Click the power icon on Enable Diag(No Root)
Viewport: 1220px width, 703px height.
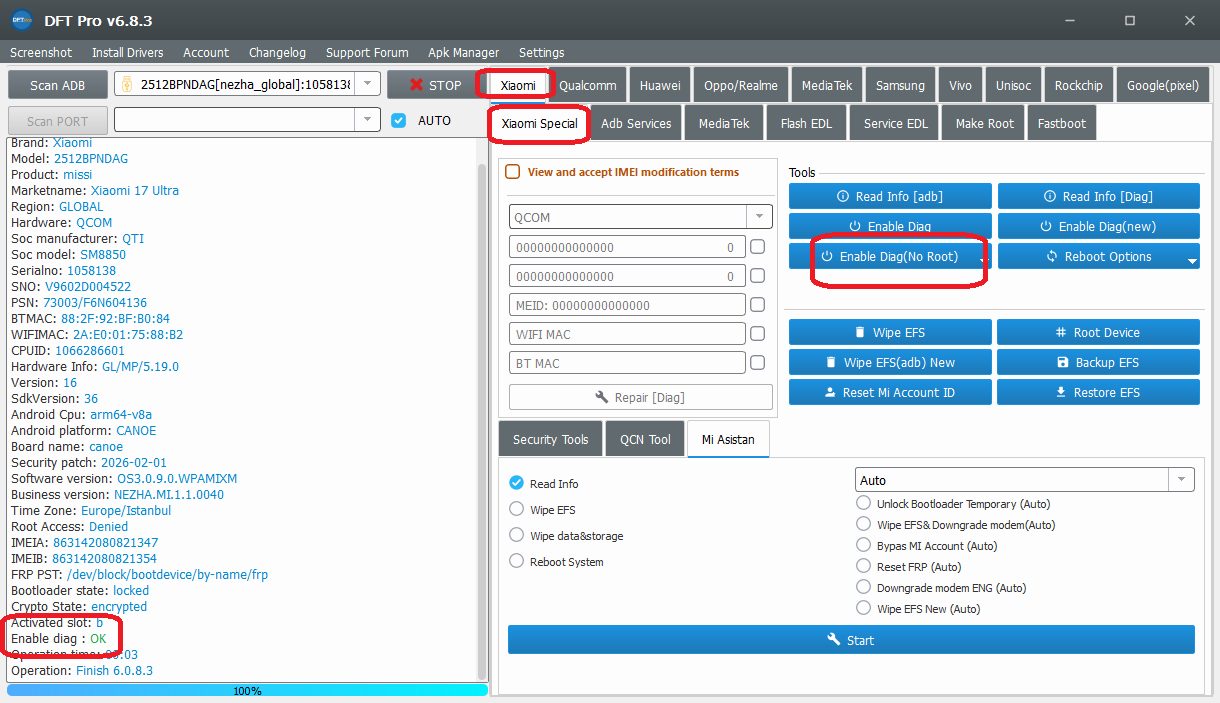[x=827, y=256]
